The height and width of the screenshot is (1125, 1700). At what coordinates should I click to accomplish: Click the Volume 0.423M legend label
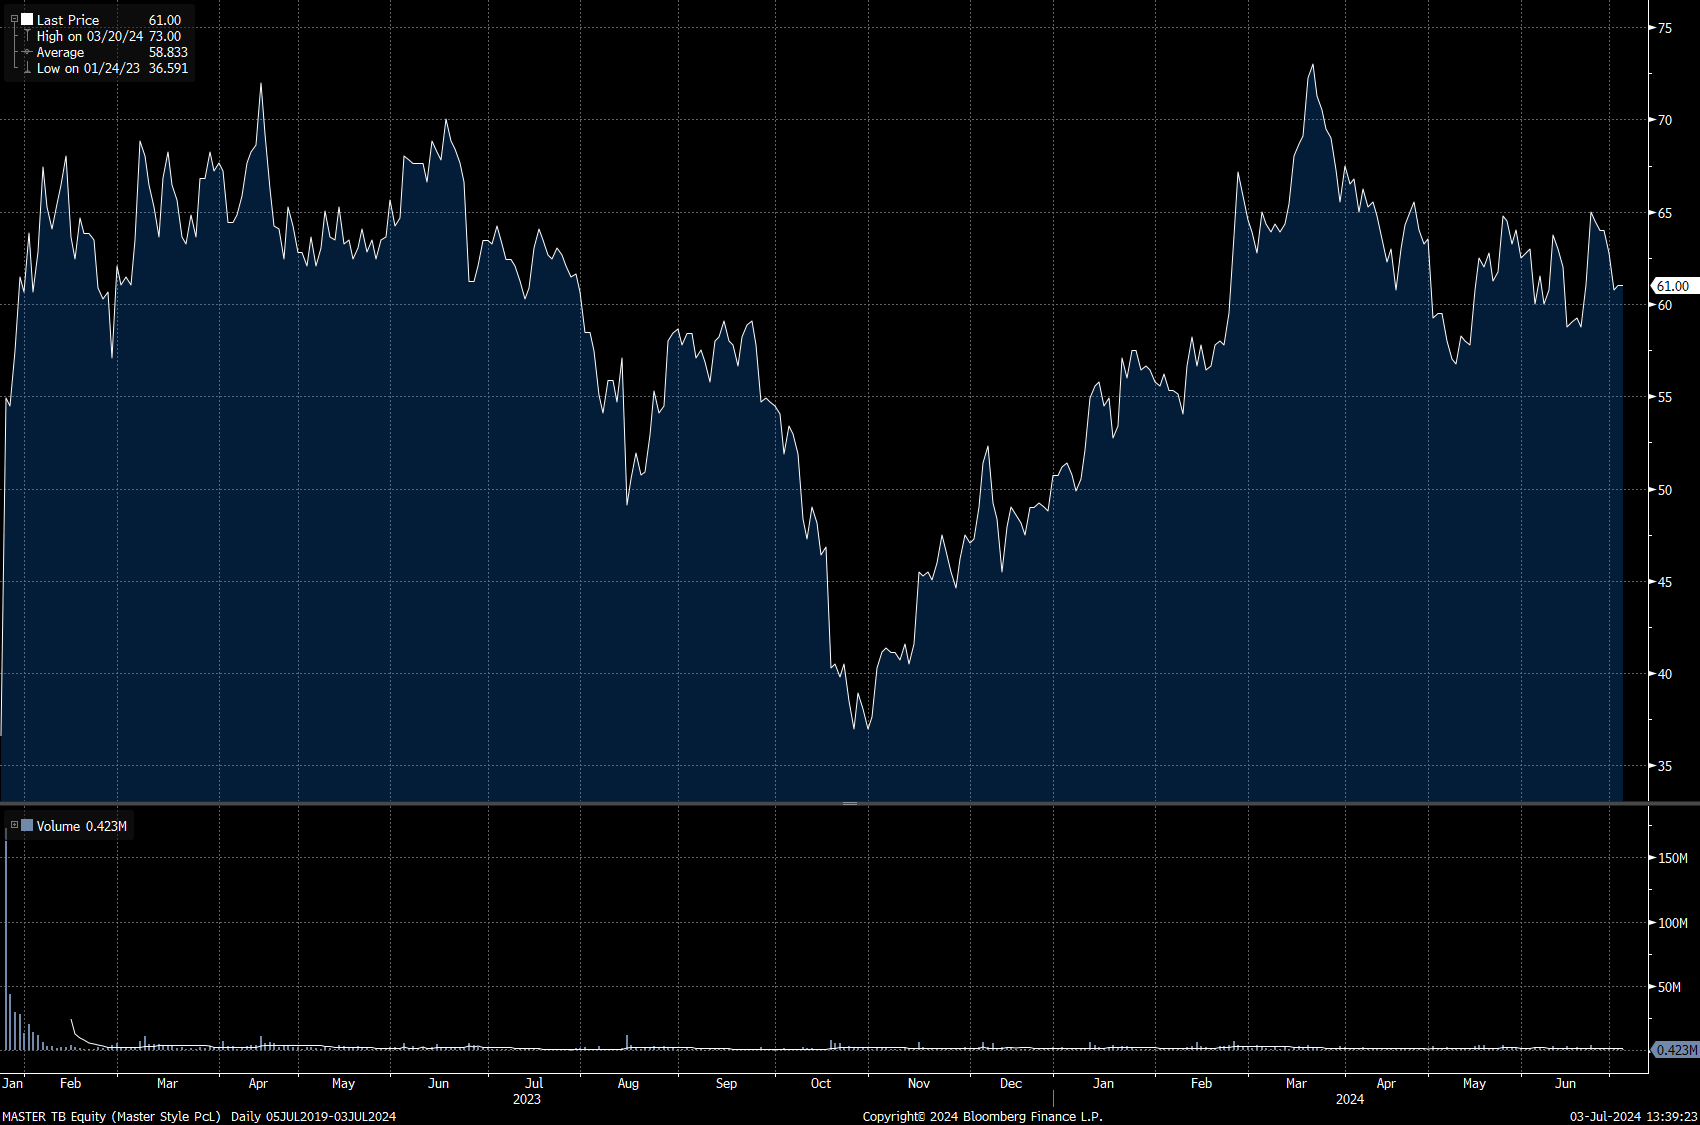81,826
